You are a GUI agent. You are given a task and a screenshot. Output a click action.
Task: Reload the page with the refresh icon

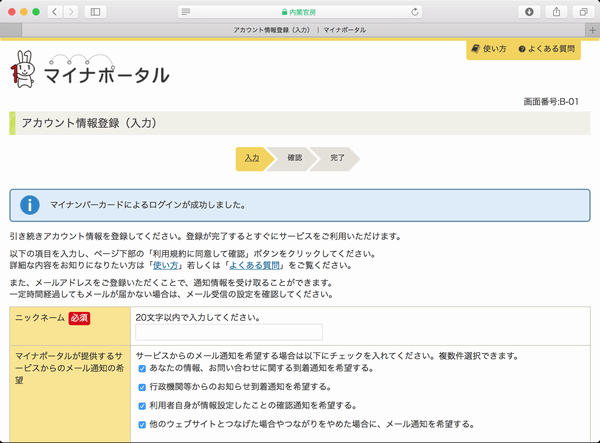click(415, 12)
